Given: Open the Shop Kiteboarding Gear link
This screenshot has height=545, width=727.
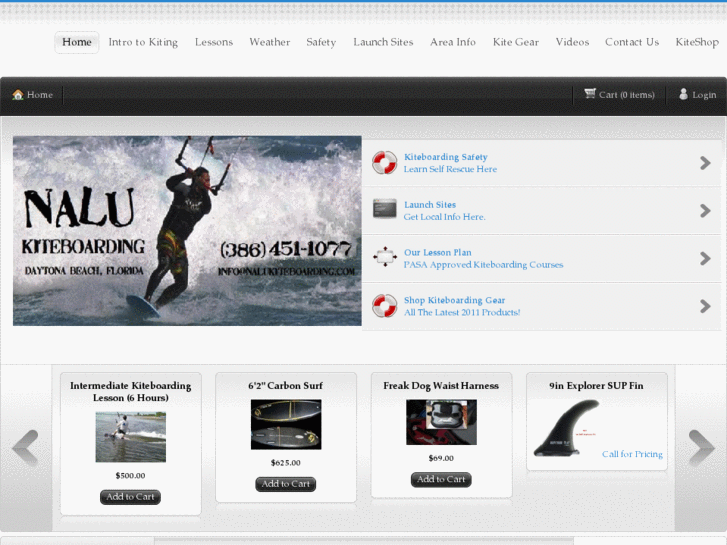Looking at the screenshot, I should point(454,300).
